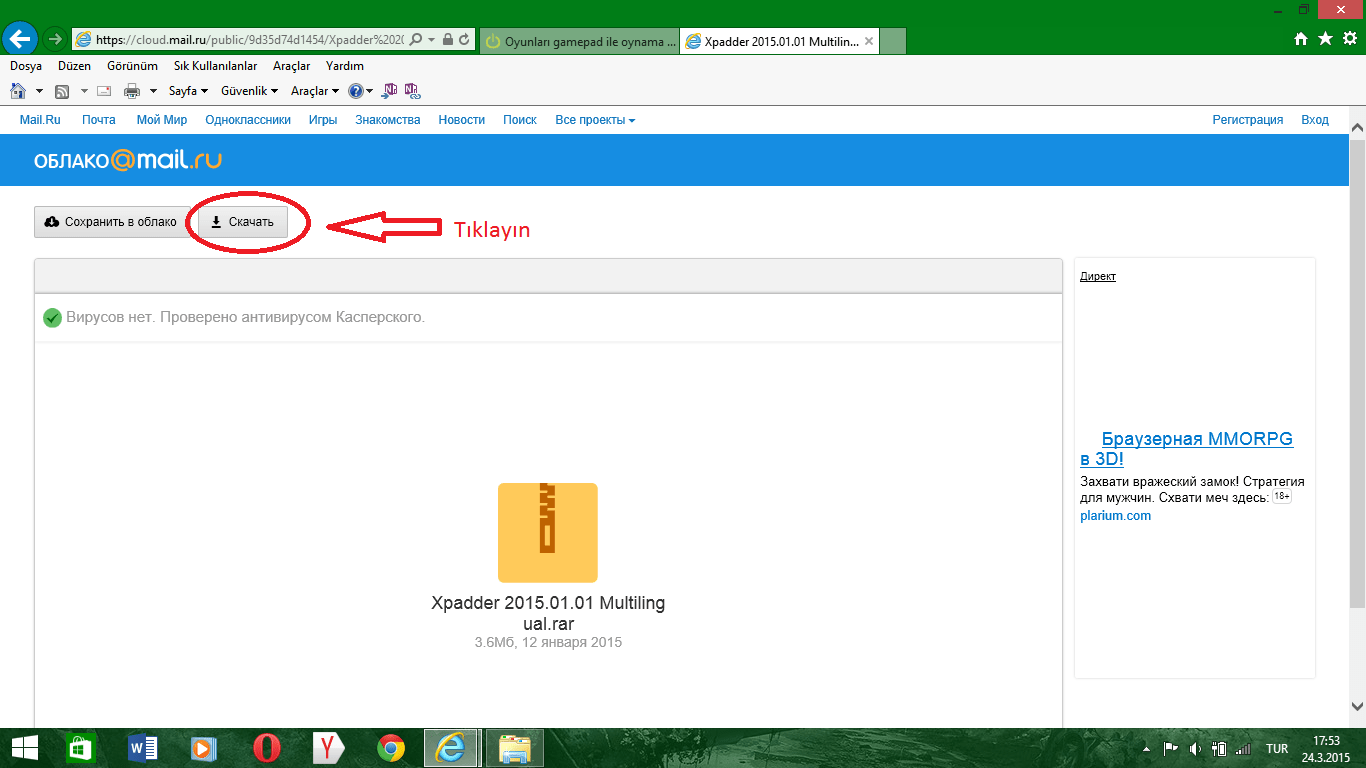Open the Araçlar dropdown in the command bar

(x=315, y=91)
